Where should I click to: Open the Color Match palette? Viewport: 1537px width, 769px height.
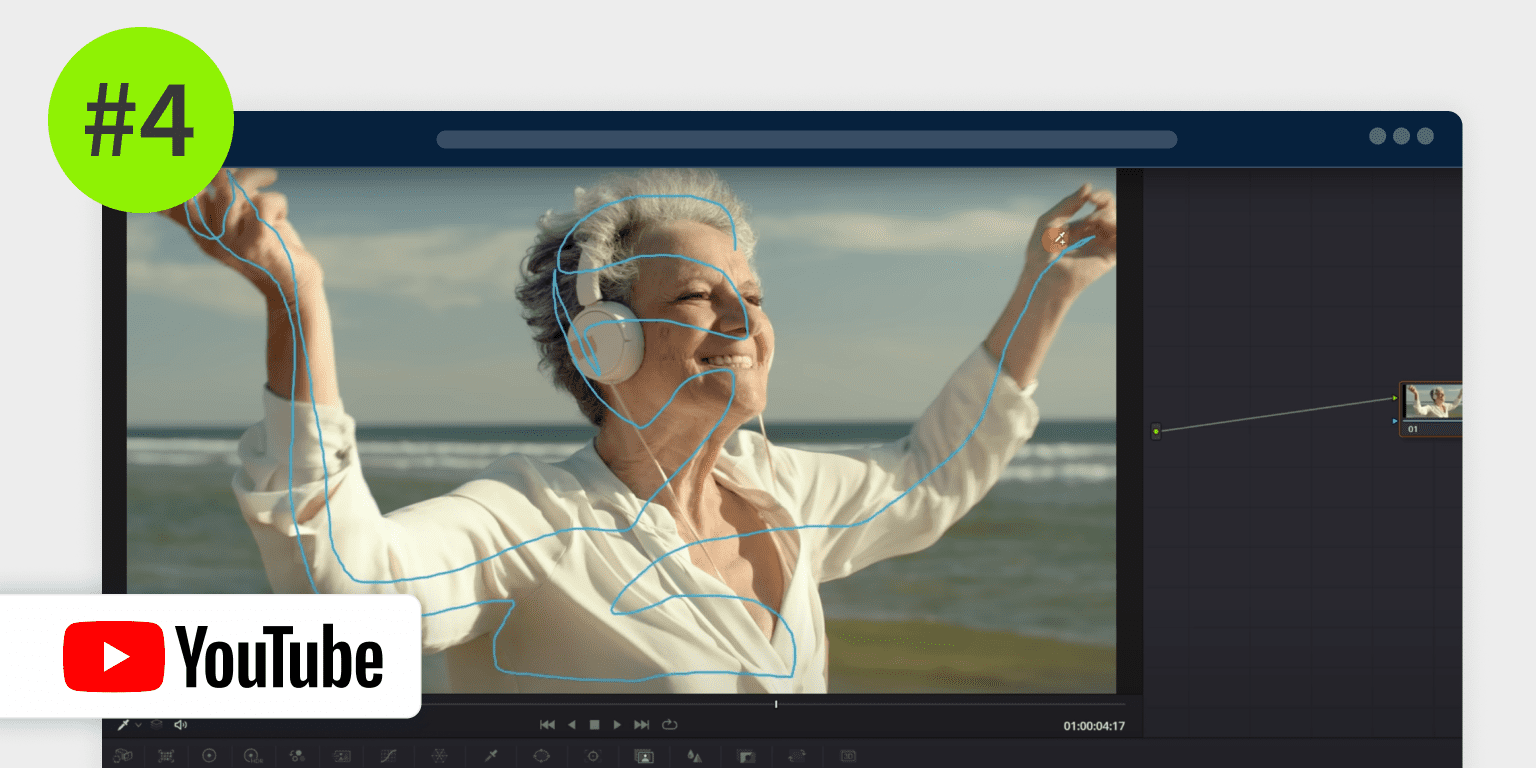tap(166, 756)
